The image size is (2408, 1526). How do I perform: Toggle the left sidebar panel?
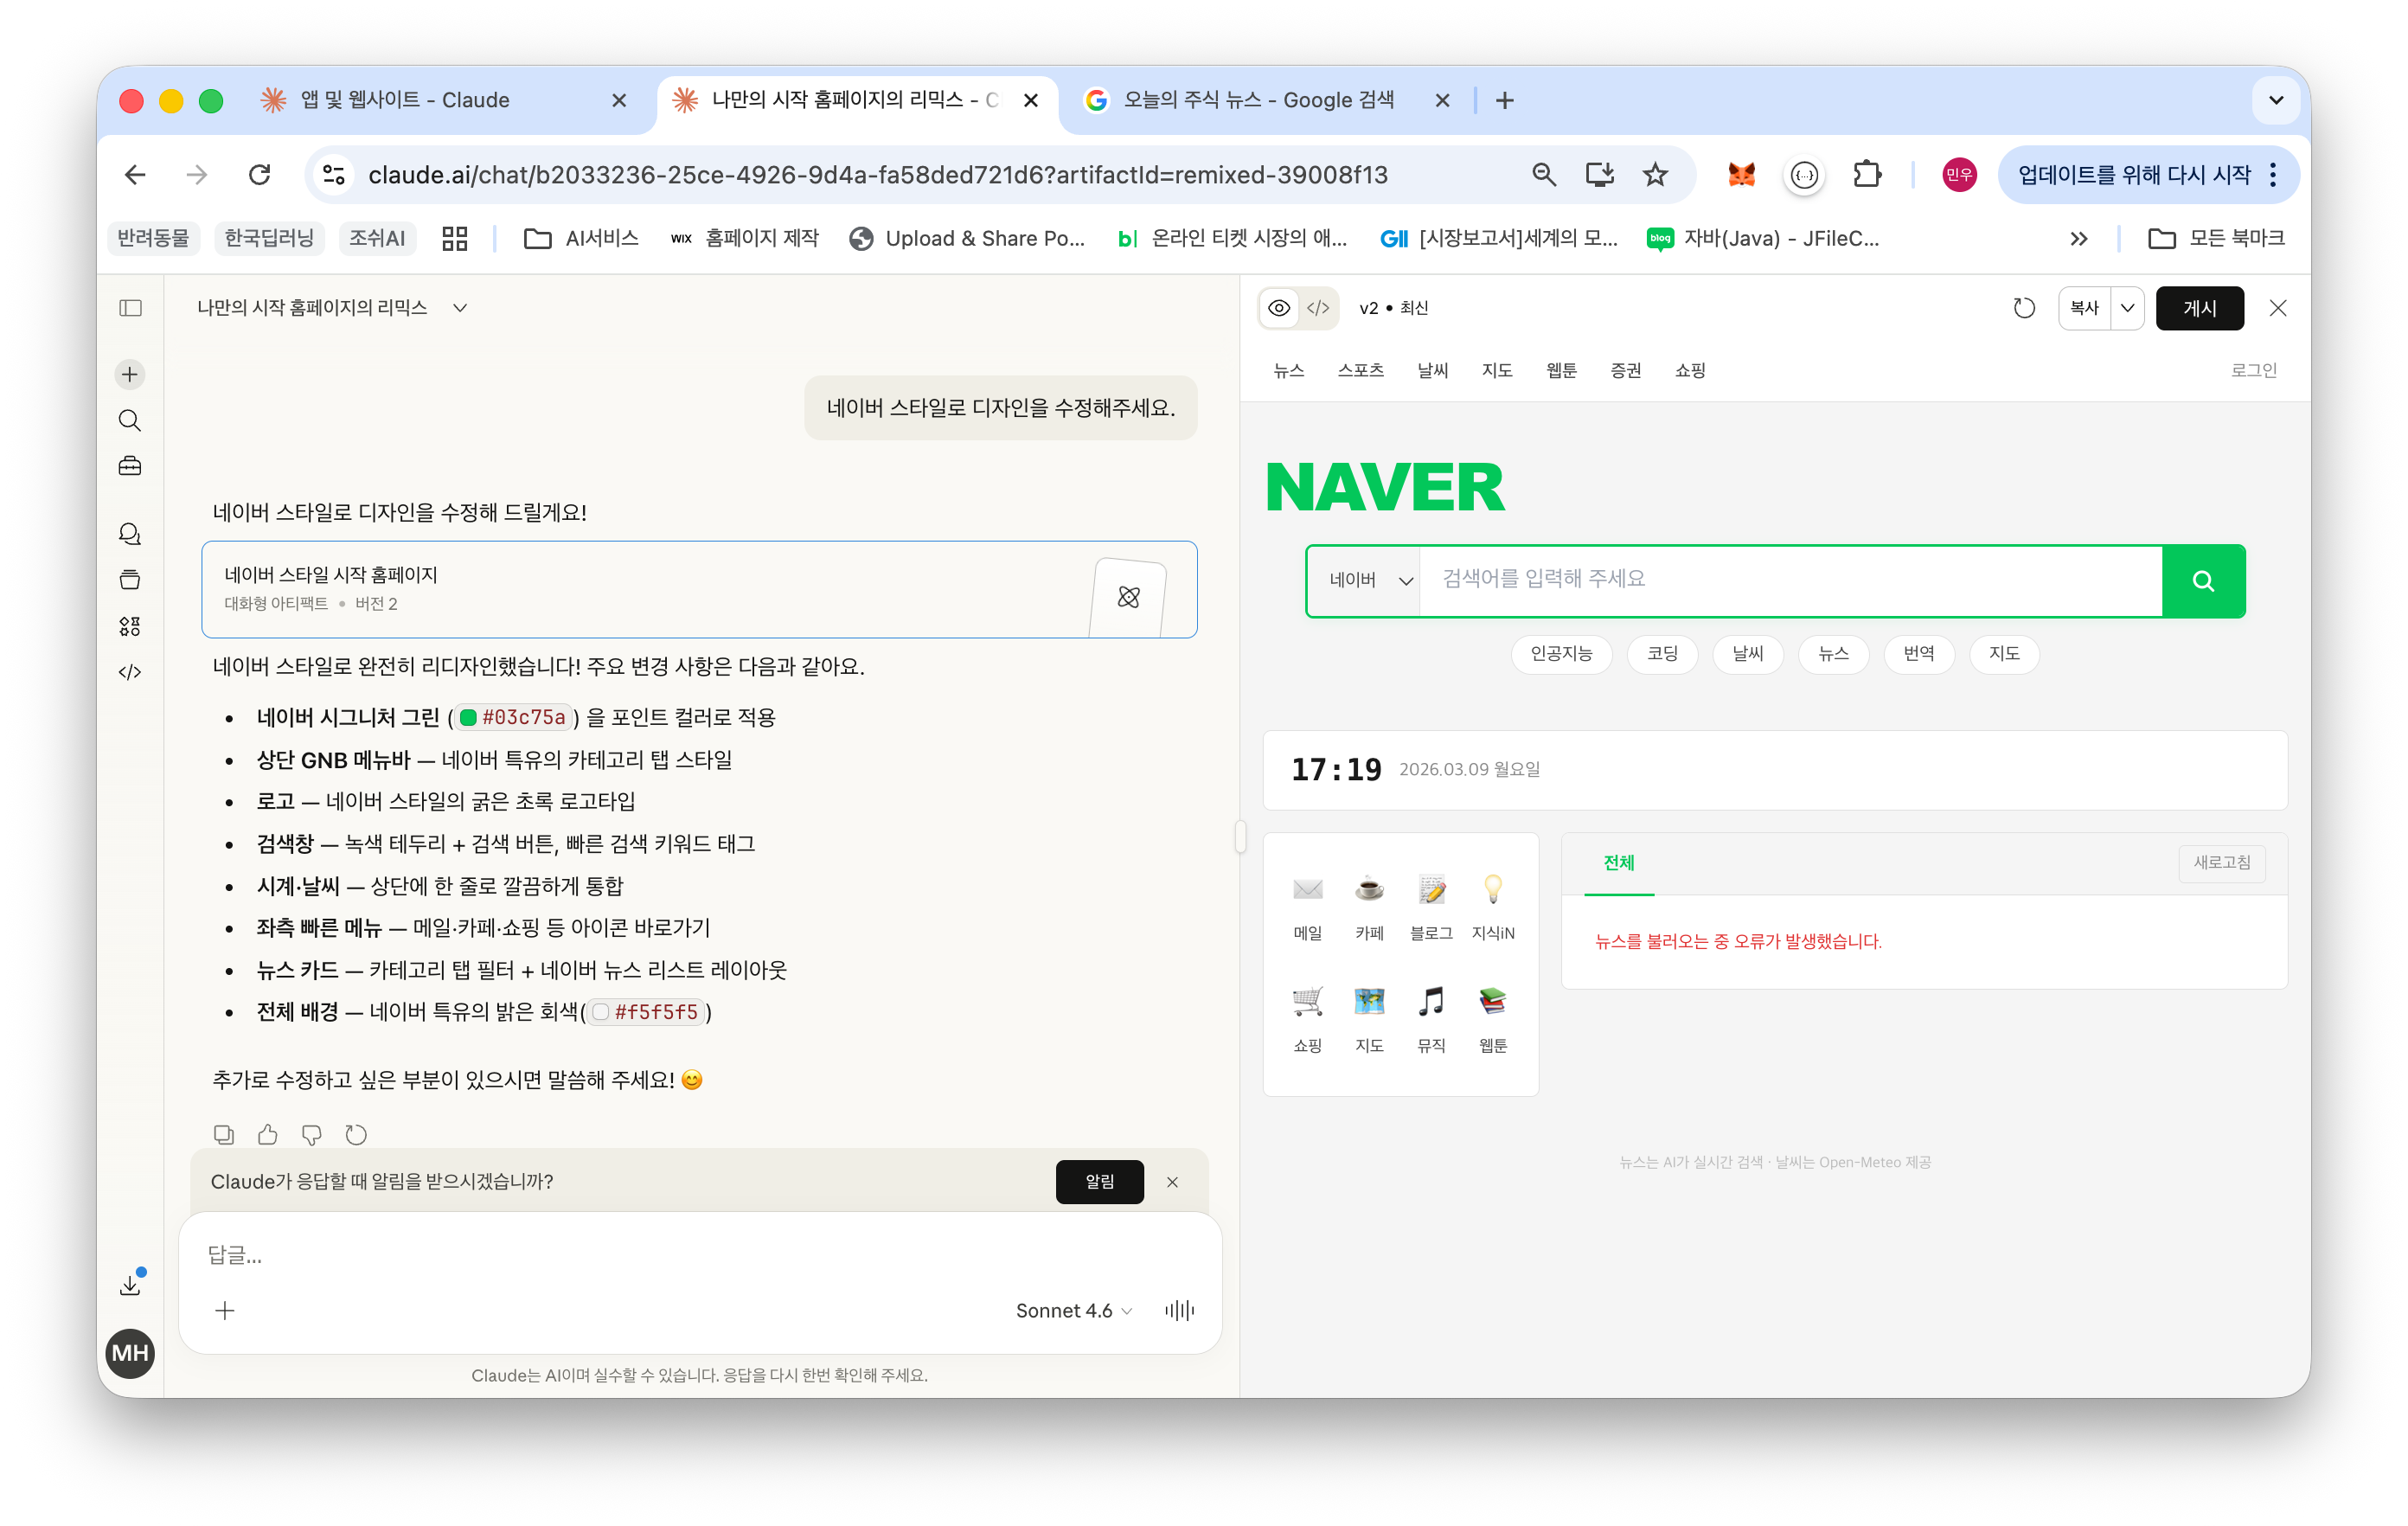tap(130, 308)
